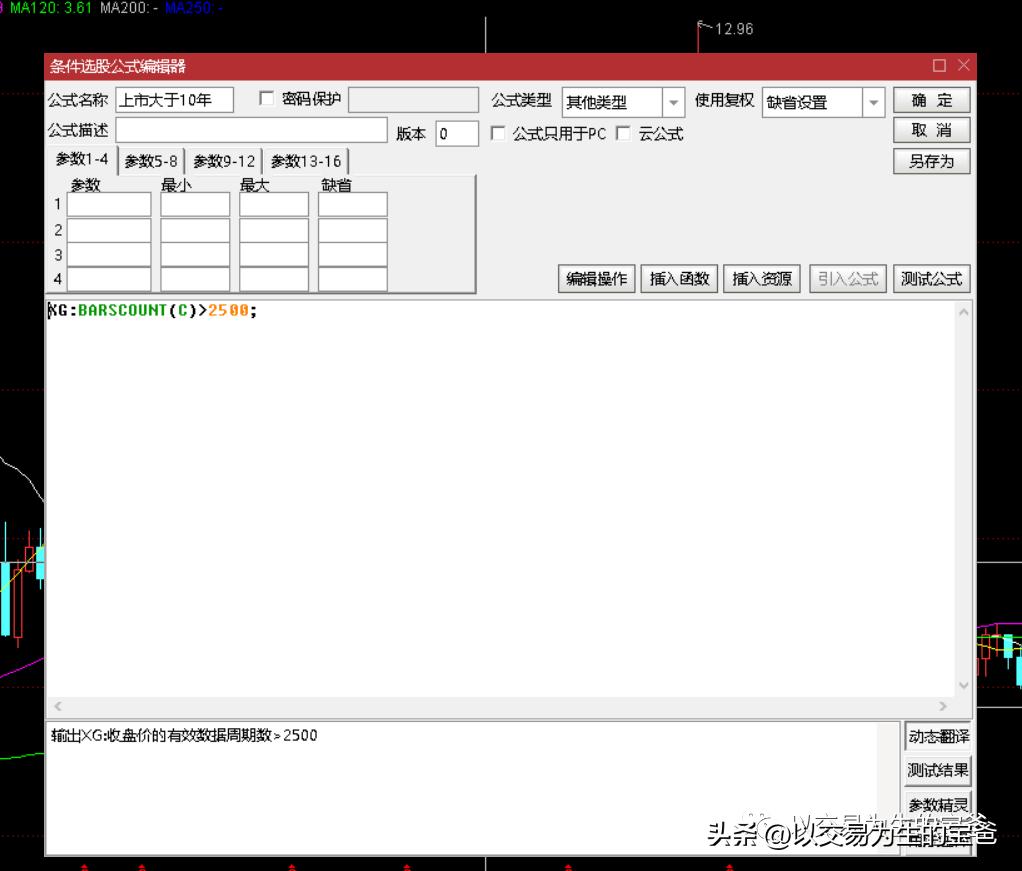
Task: Click the 插入资源 button
Action: coord(762,279)
